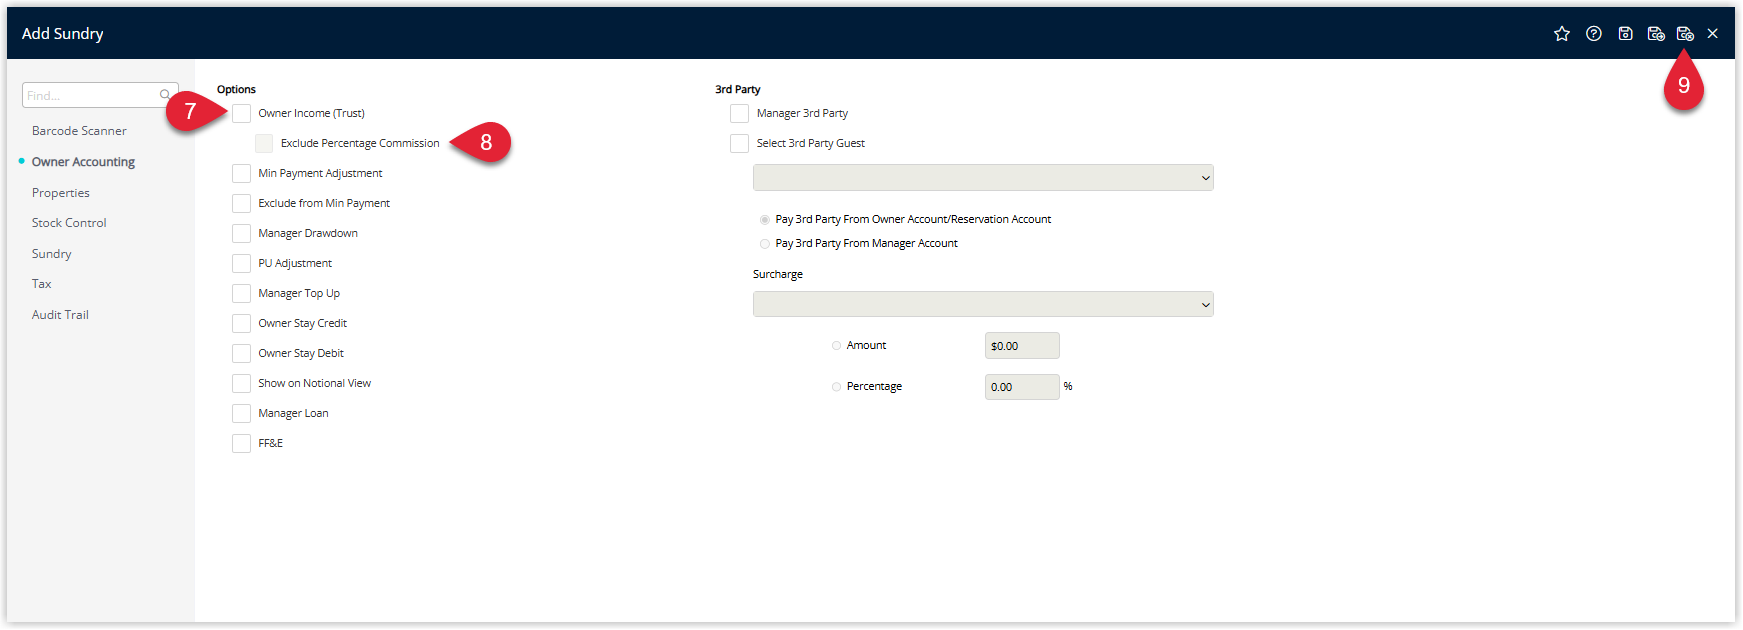Go to the Owner Accounting section

coord(83,162)
